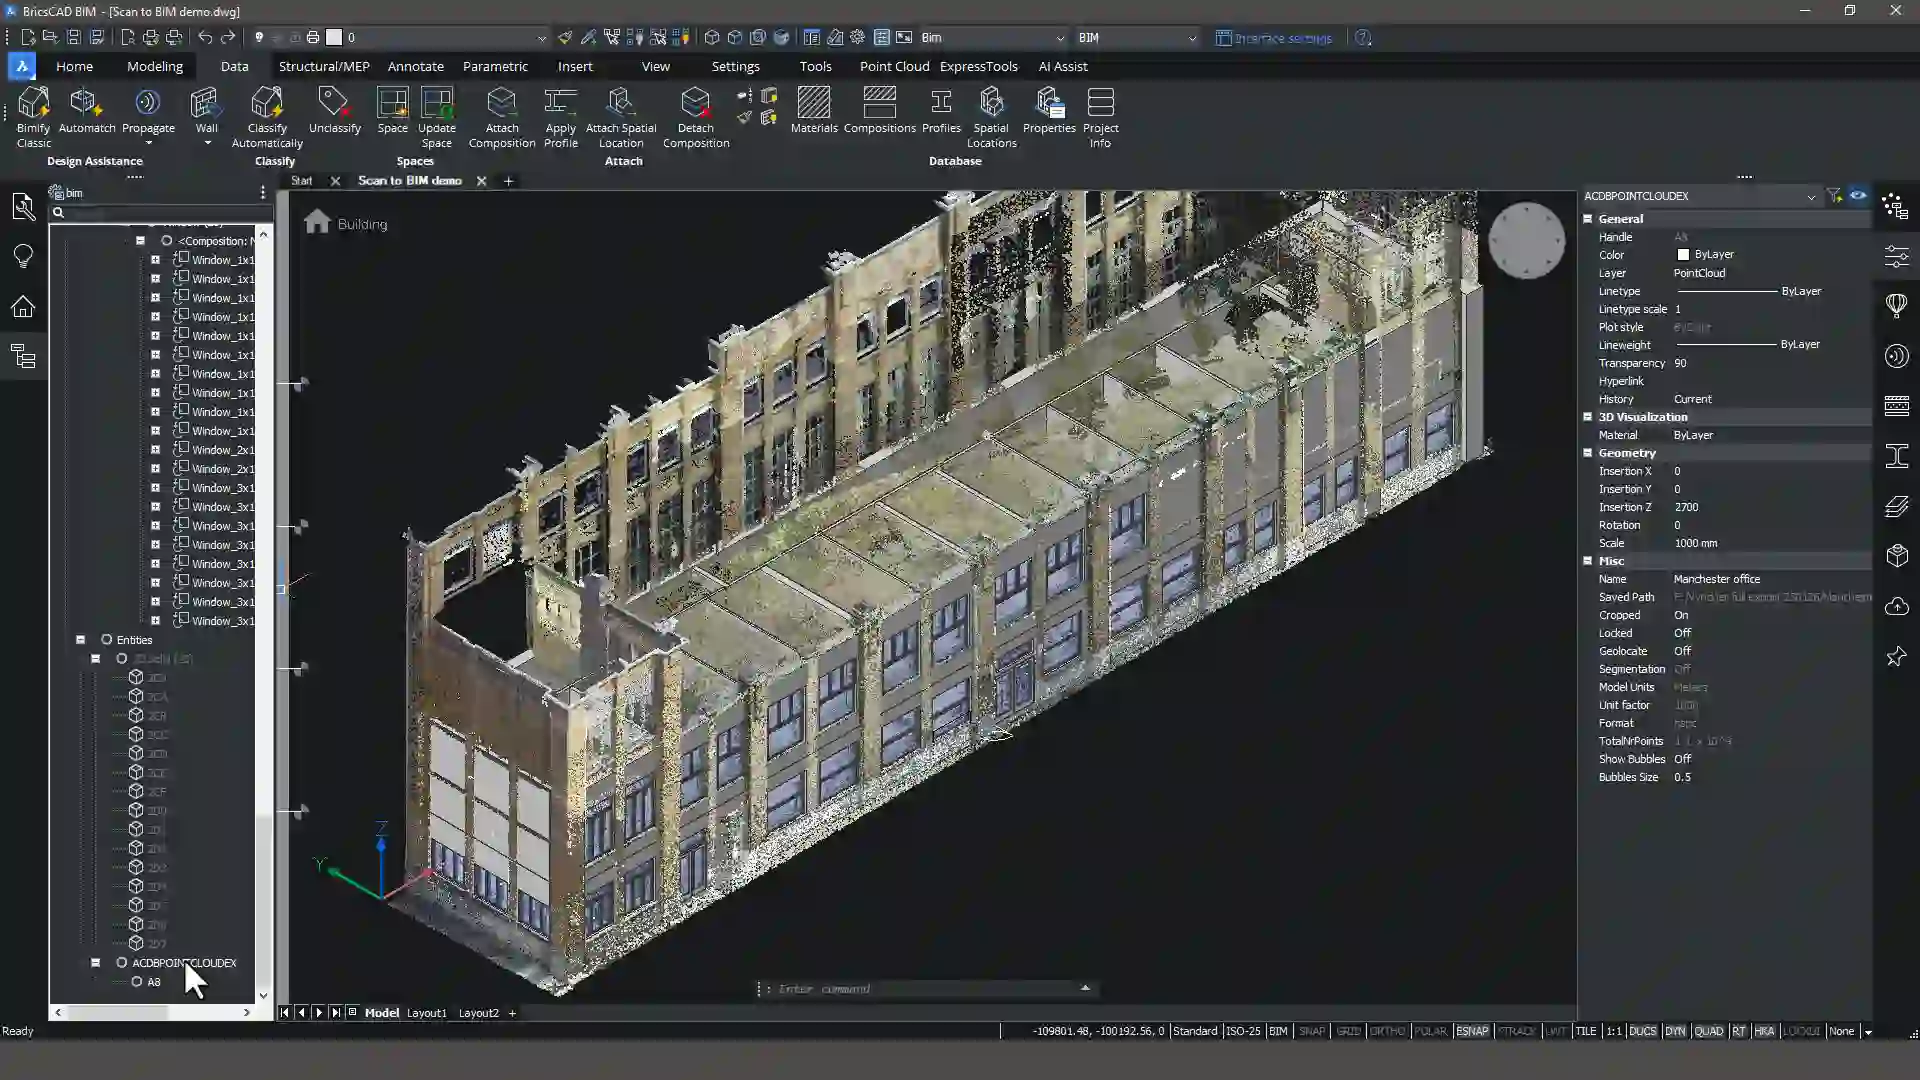The image size is (1920, 1080).
Task: Open the Modeling ribbon tab
Action: click(154, 66)
